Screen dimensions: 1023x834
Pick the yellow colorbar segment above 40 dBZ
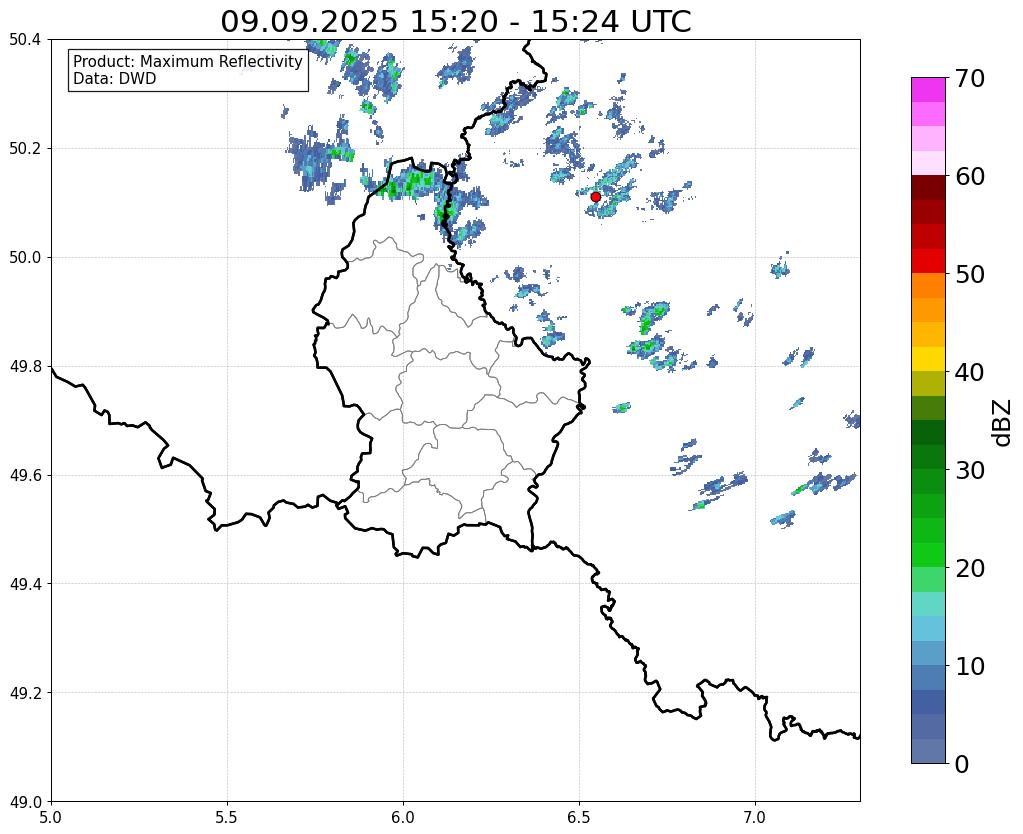point(928,359)
